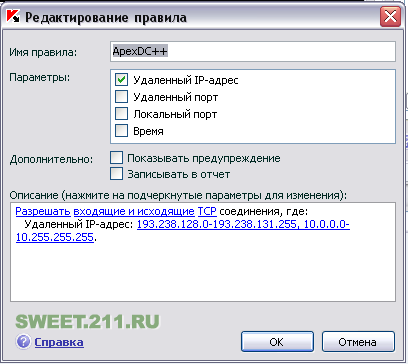Open the Справка help link
The image size is (408, 364).
pos(59,342)
